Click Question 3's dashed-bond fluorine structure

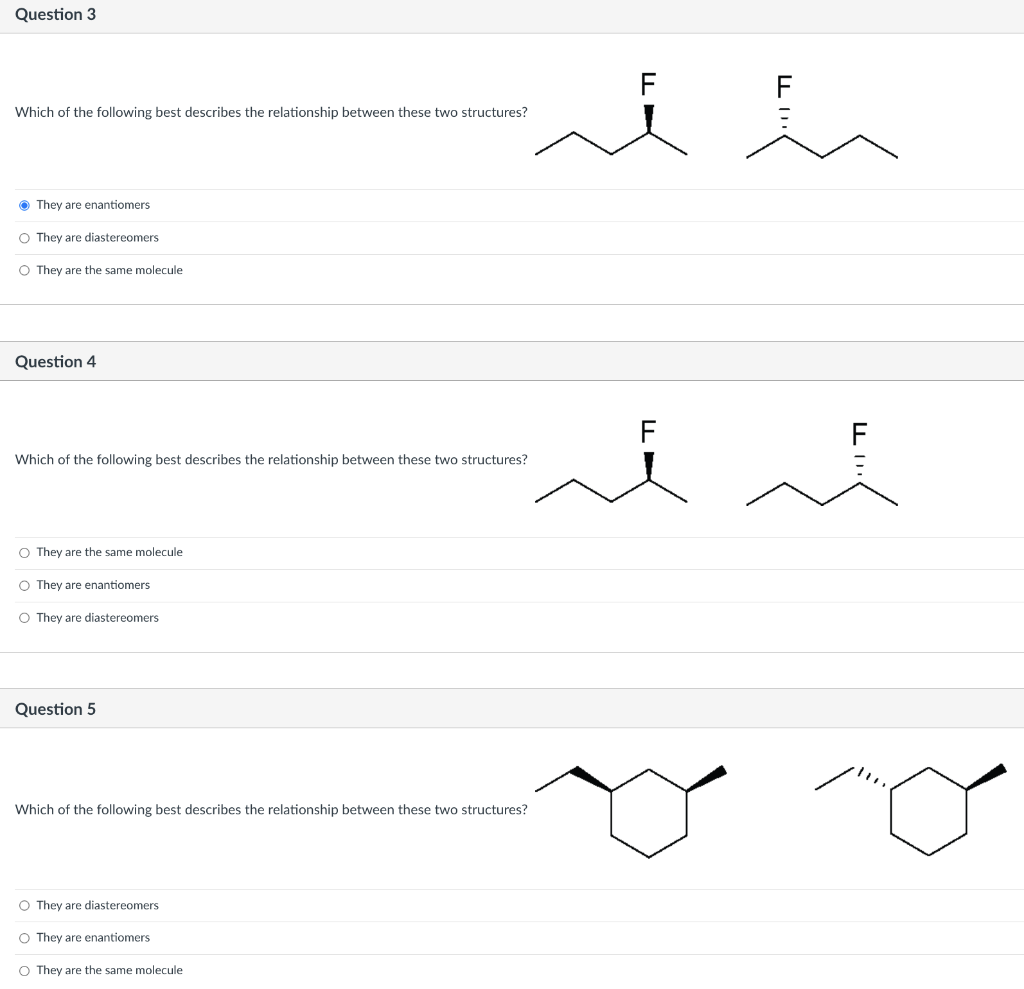(x=822, y=116)
